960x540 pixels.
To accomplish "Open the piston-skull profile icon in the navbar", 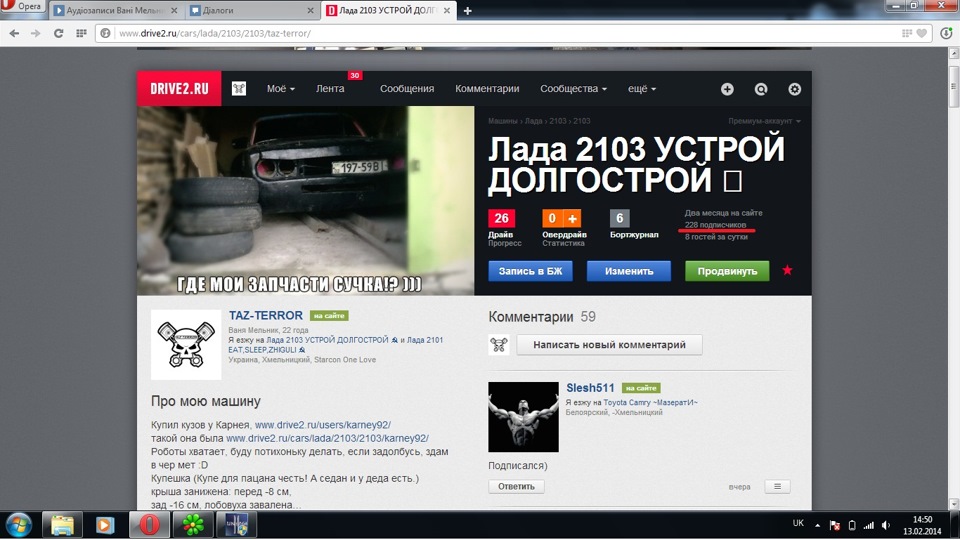I will coord(239,89).
